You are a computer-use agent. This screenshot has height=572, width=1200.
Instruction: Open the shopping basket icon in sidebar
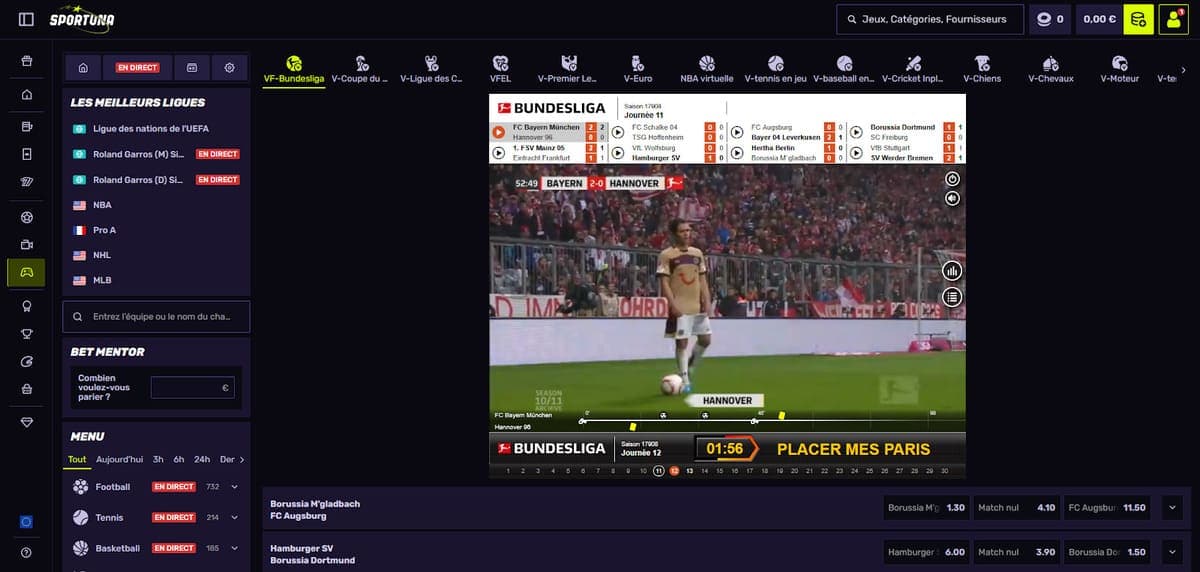[x=26, y=389]
